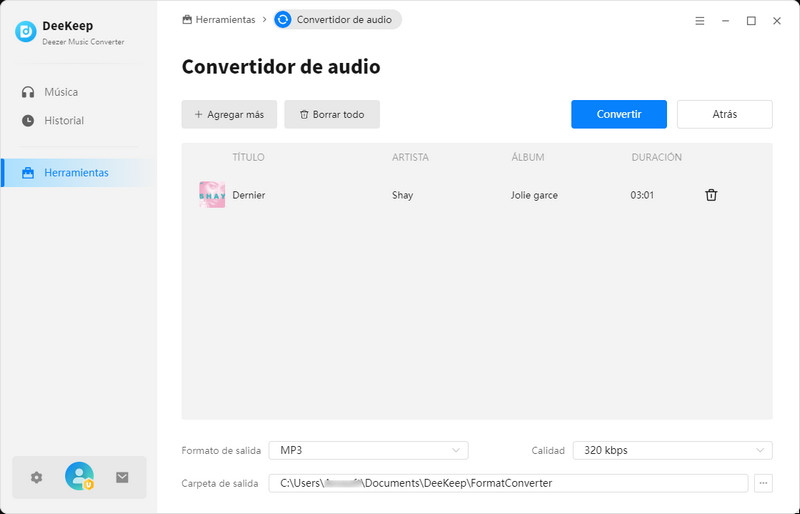Click the Borrar todo button
Screen dimensions: 800x514
click(x=332, y=114)
